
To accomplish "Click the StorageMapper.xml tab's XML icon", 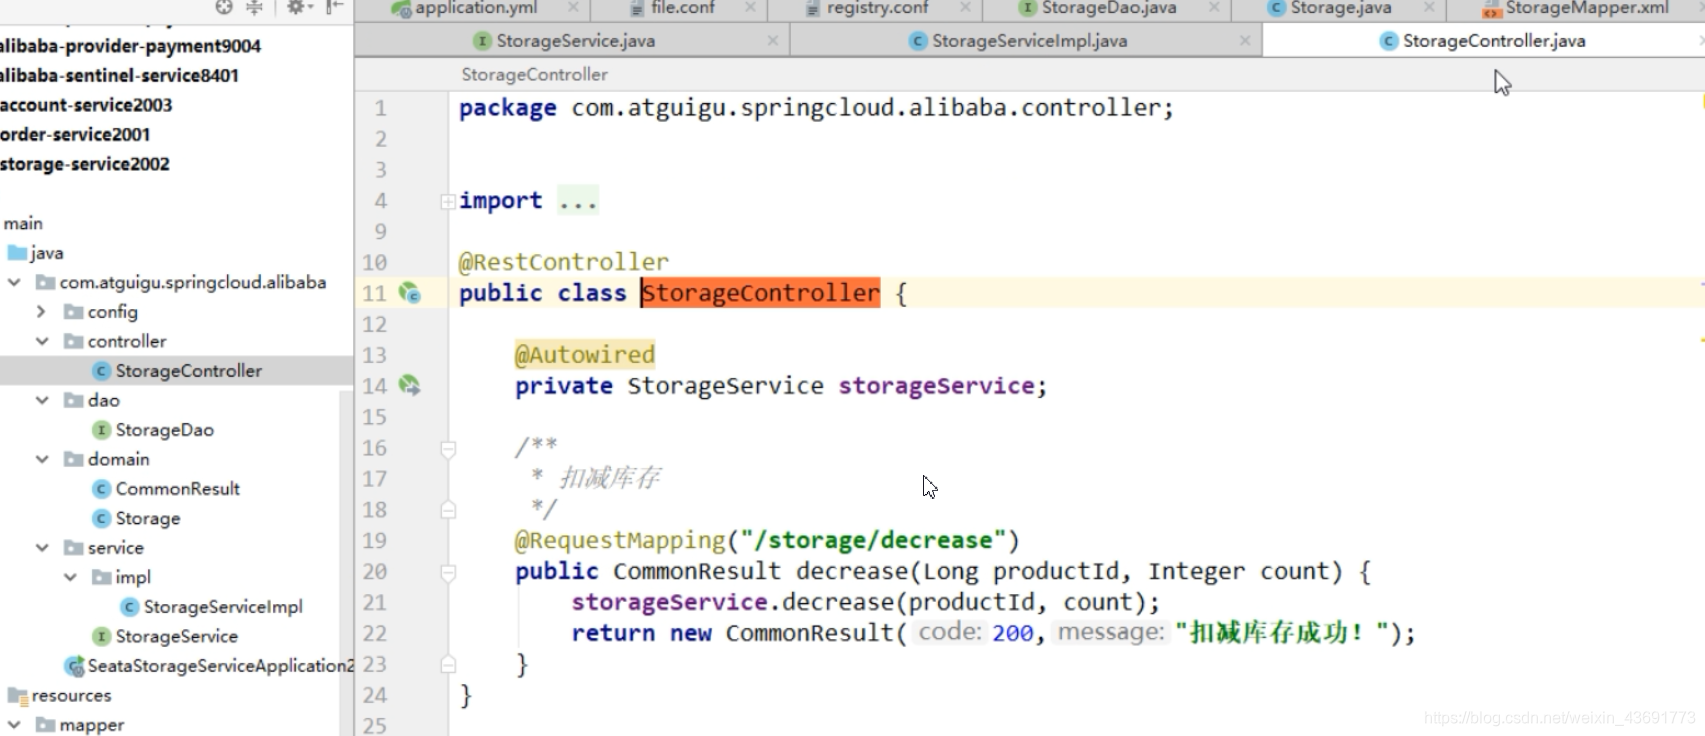I will click(1492, 9).
